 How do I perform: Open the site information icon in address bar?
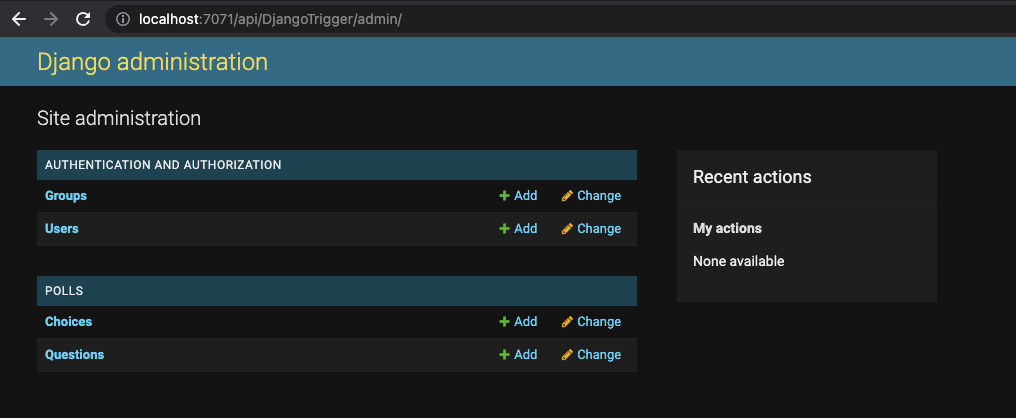click(122, 19)
